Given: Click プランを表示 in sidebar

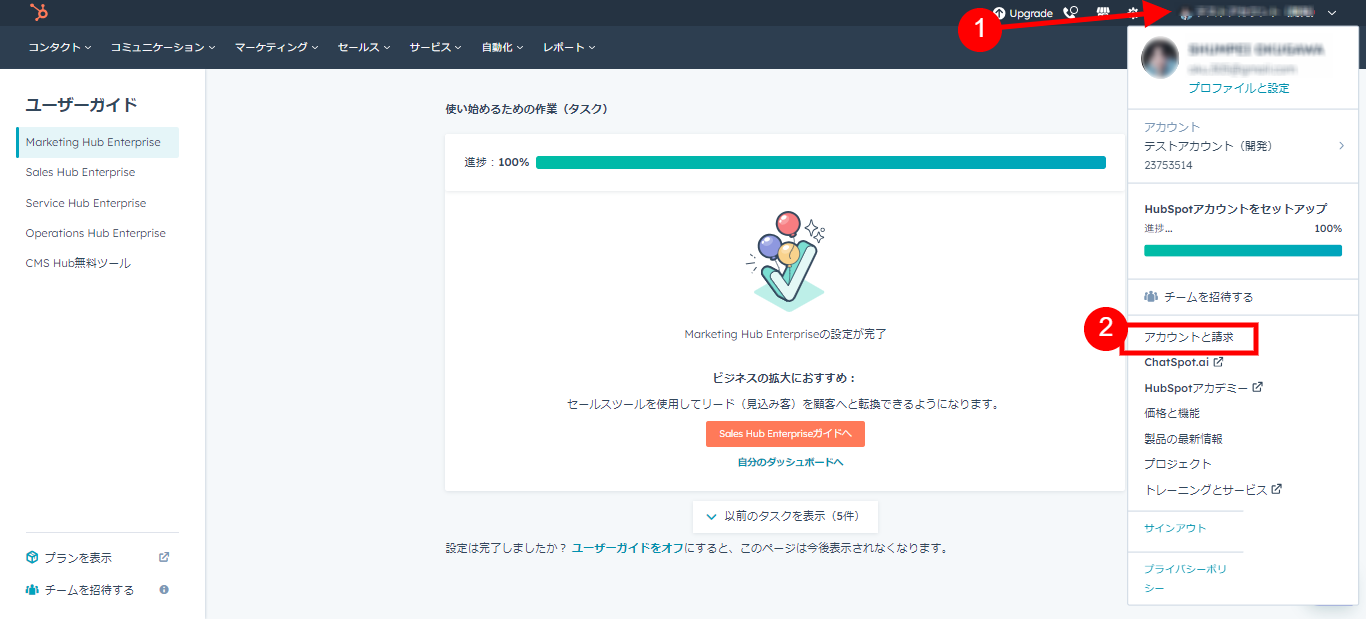Looking at the screenshot, I should 78,557.
